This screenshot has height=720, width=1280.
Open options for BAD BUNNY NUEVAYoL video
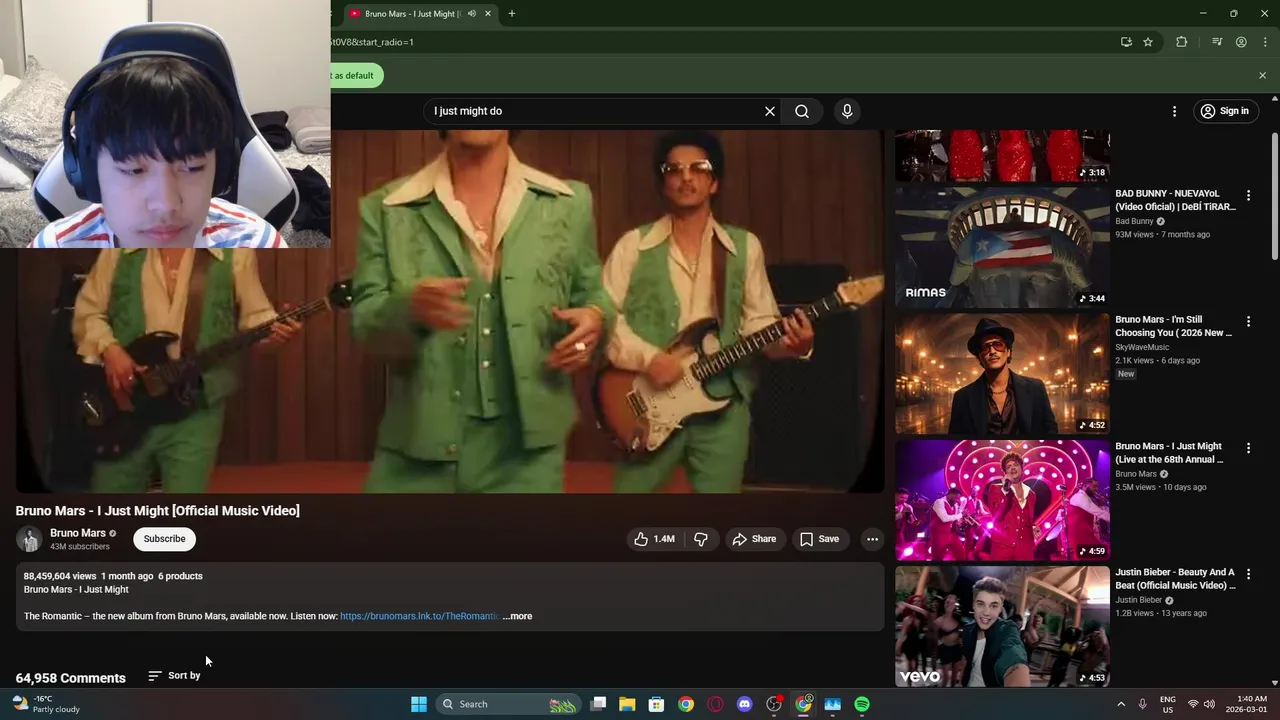tap(1248, 195)
